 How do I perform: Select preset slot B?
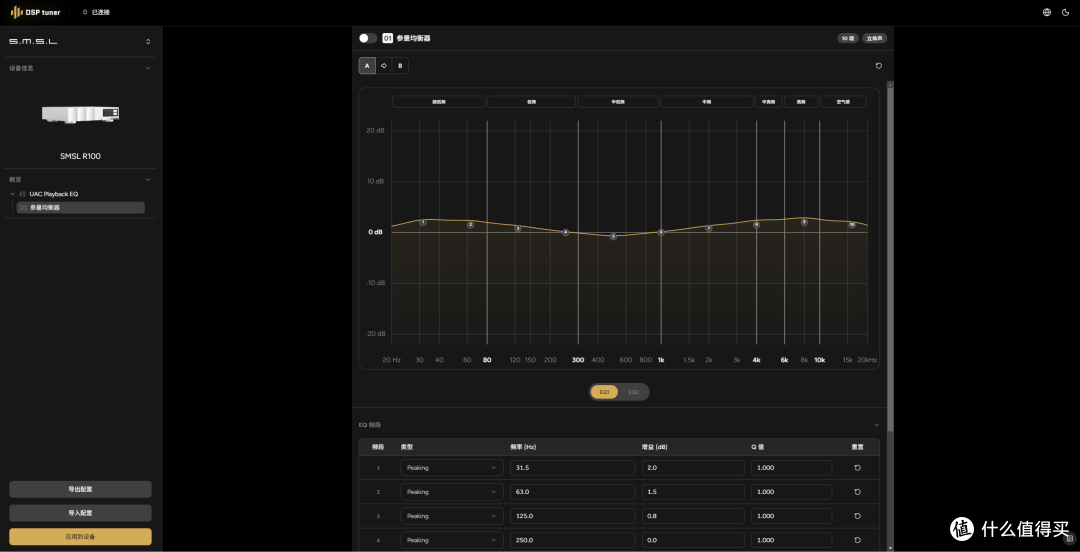click(400, 65)
